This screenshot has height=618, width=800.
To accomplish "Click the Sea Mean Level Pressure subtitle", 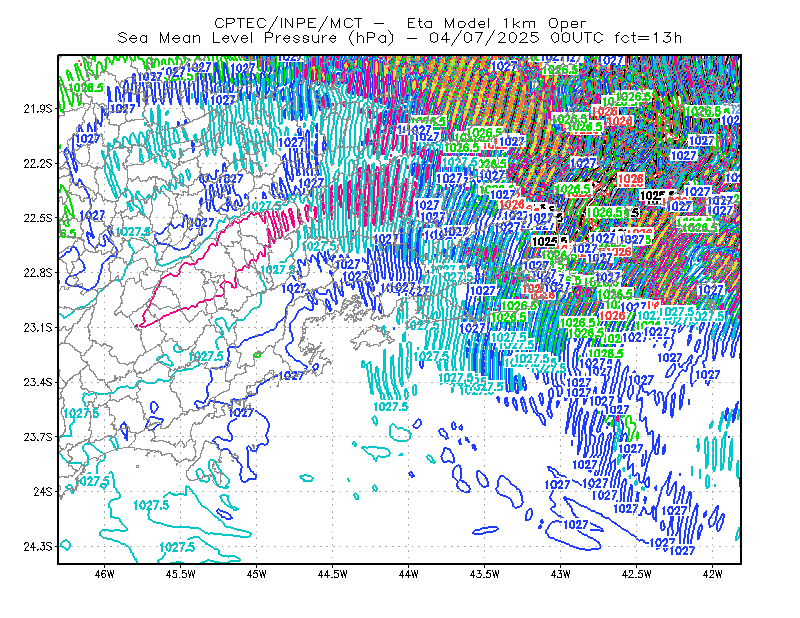I will click(x=399, y=38).
